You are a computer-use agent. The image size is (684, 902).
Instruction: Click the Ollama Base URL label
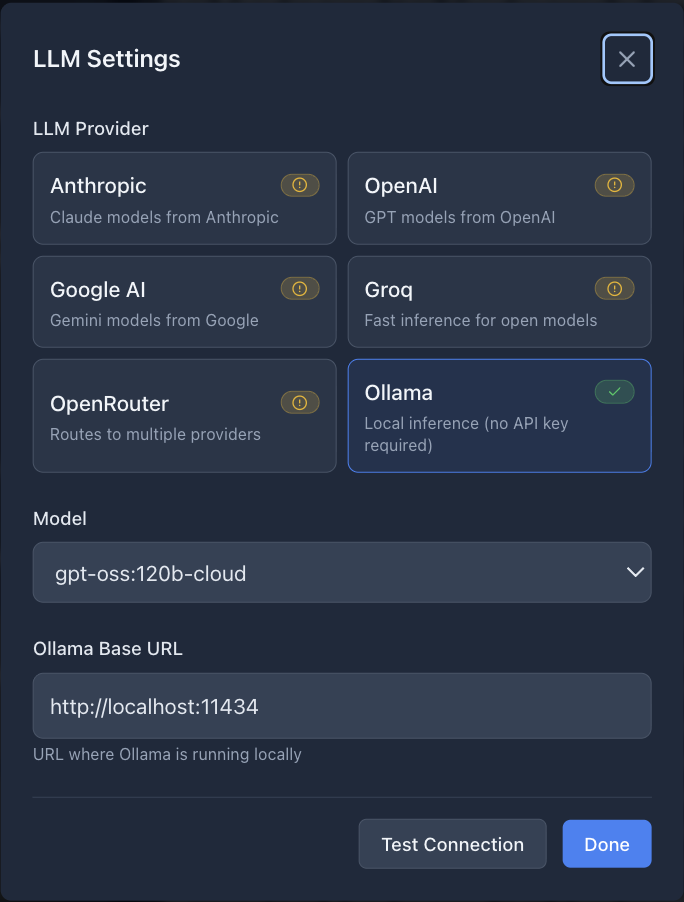(x=108, y=648)
